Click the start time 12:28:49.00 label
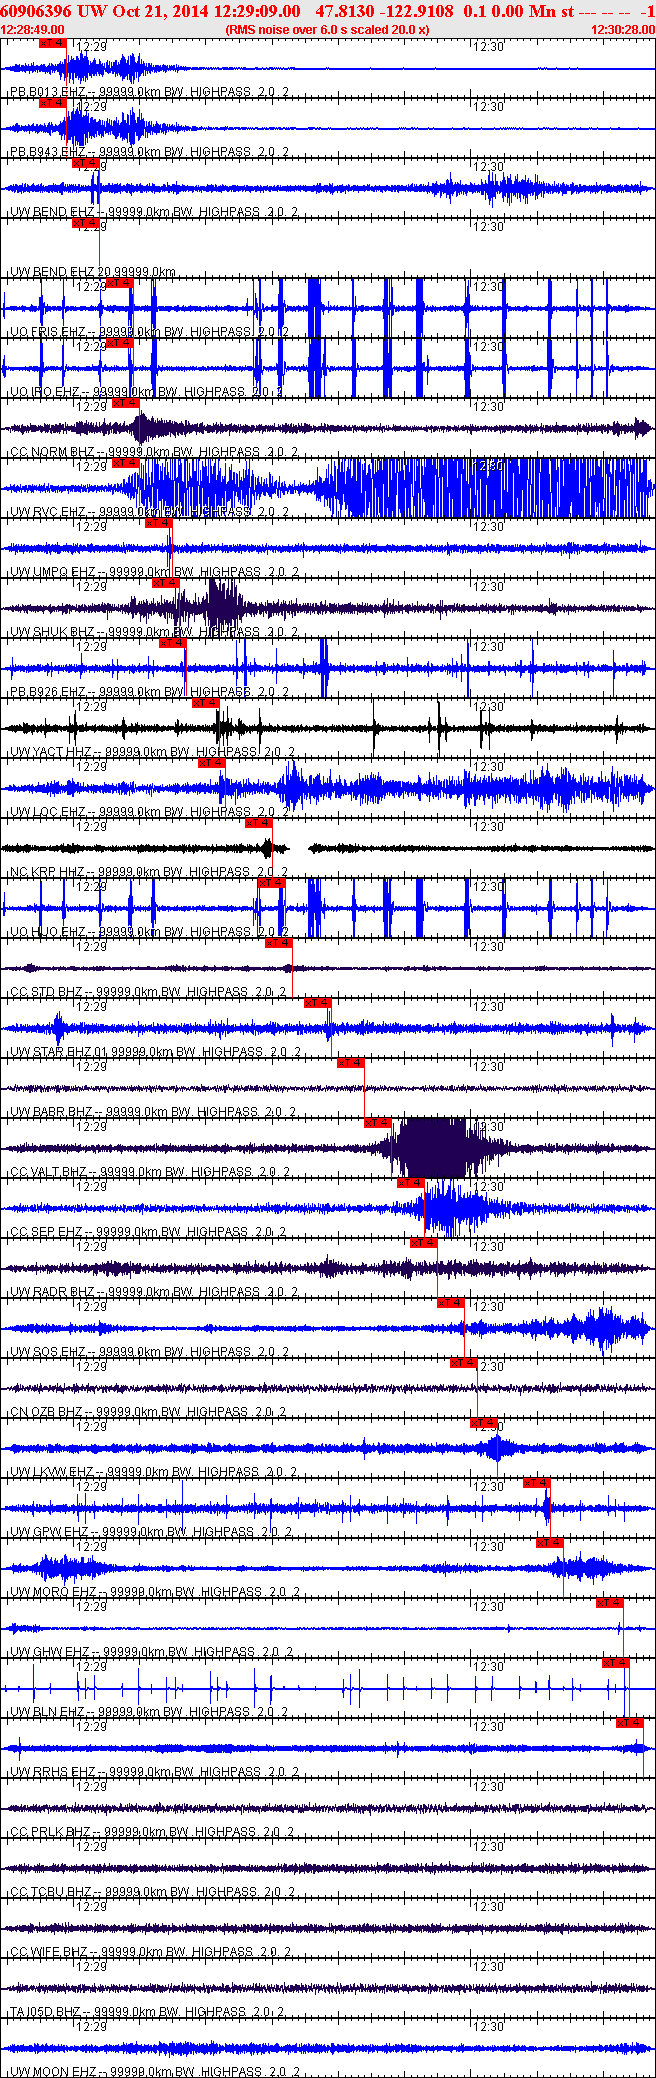 pos(33,30)
